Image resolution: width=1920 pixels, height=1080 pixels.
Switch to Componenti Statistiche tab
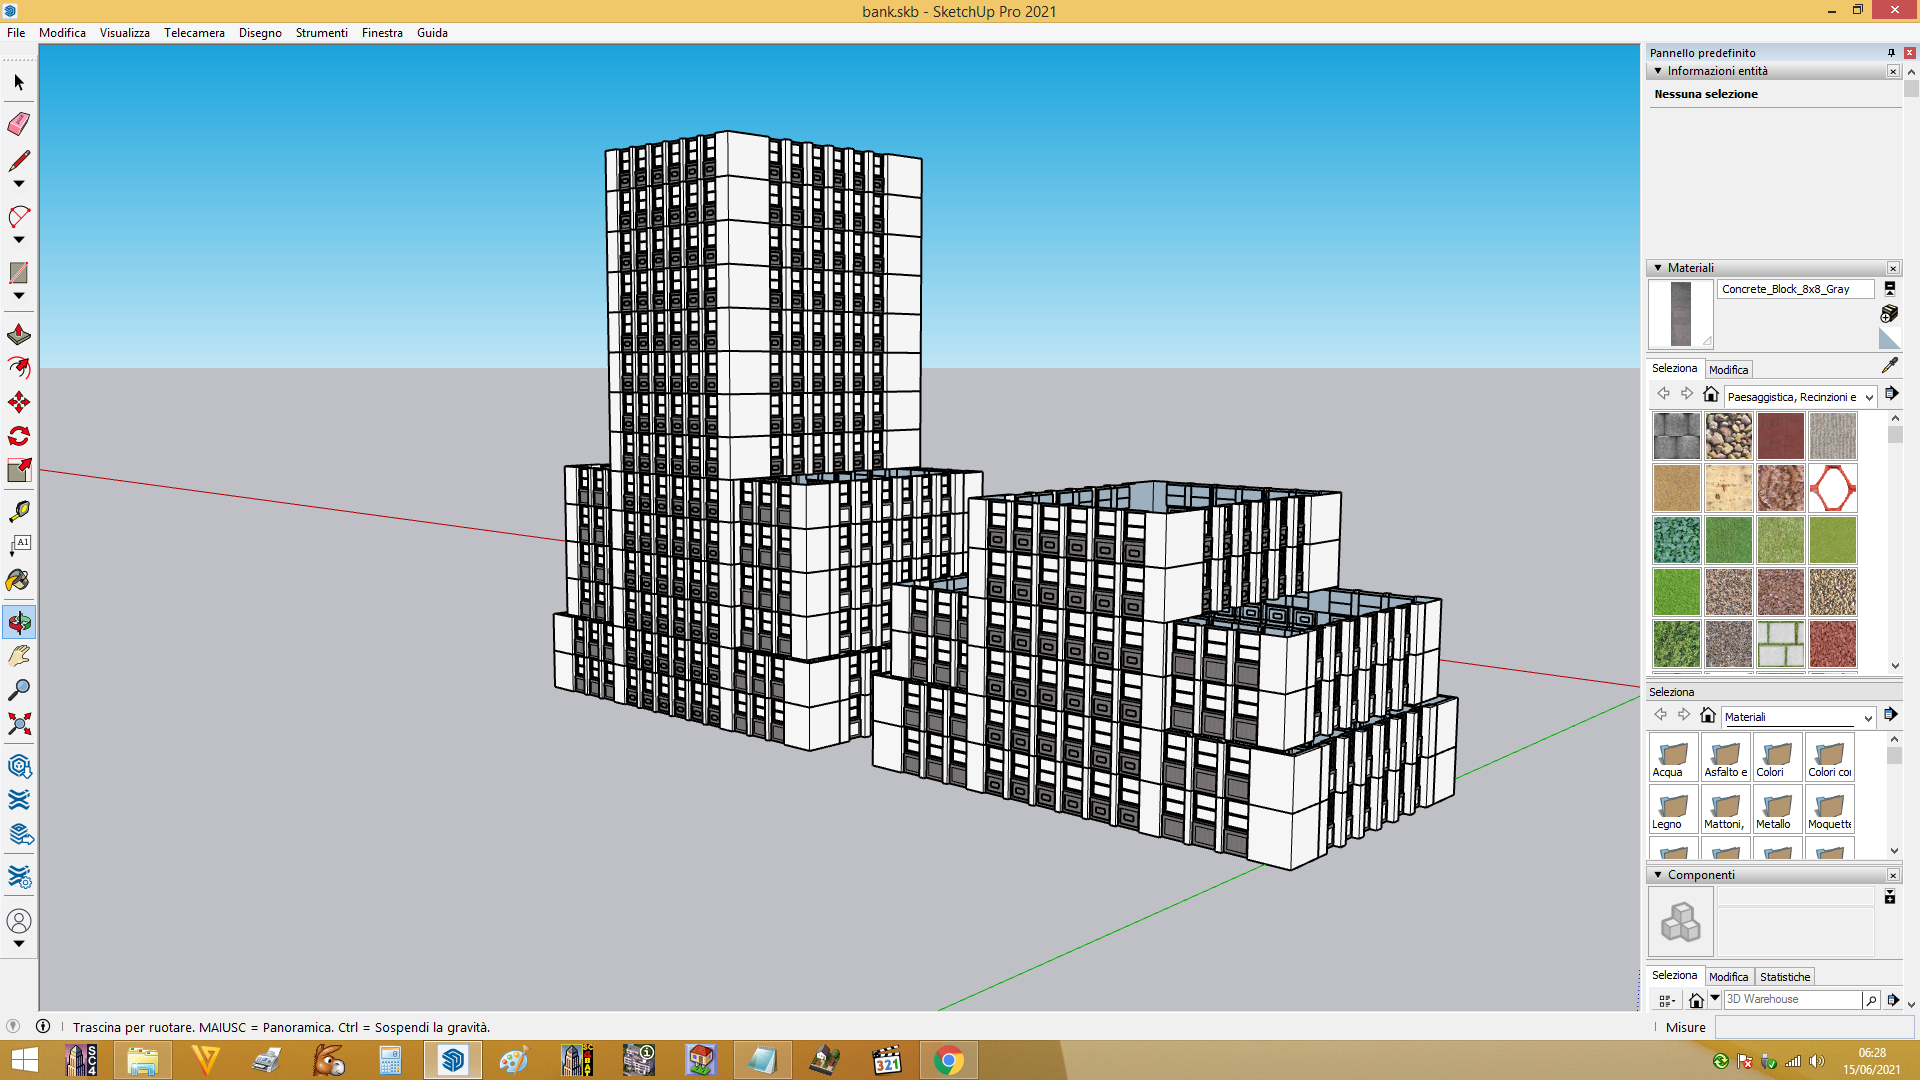pyautogui.click(x=1785, y=977)
